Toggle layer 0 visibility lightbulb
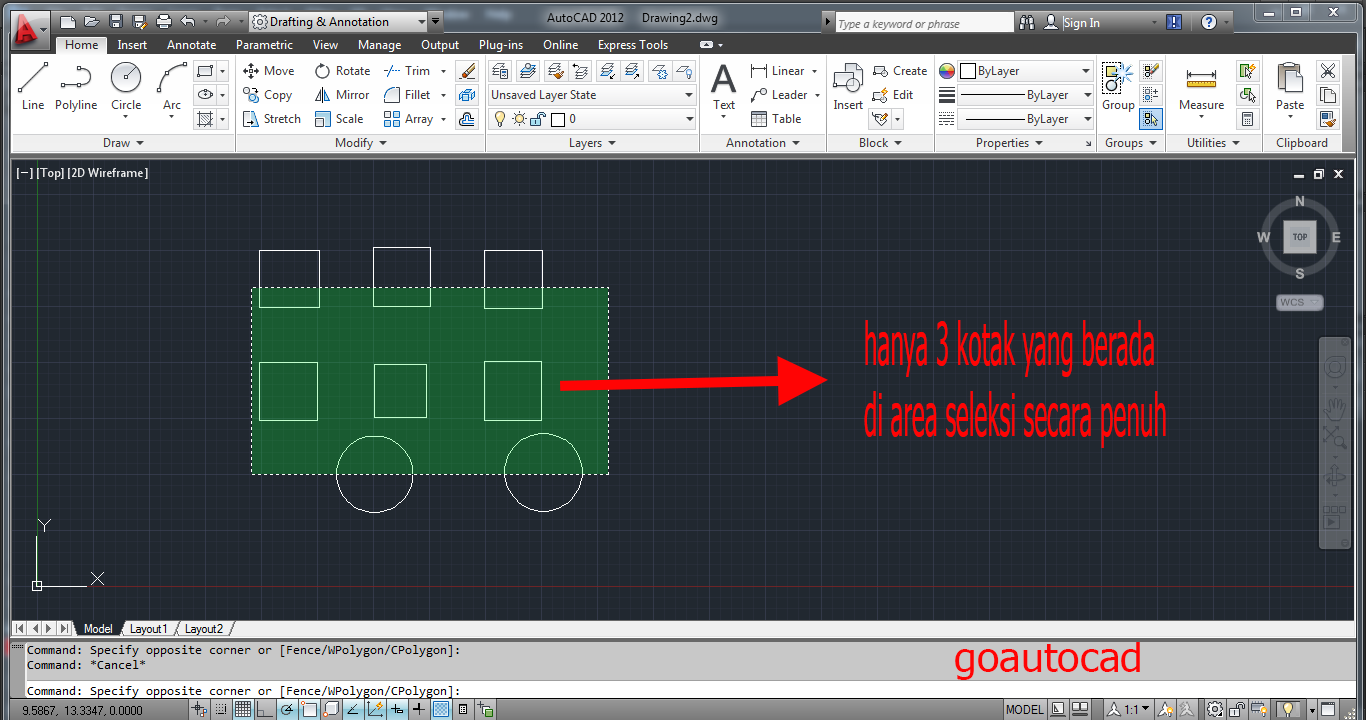The image size is (1366, 720). 500,118
